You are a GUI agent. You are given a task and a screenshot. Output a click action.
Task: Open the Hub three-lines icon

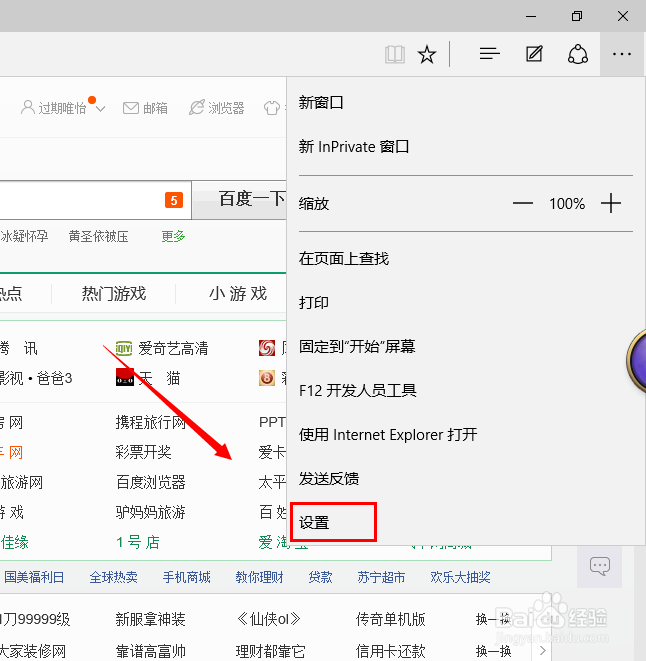click(x=490, y=54)
